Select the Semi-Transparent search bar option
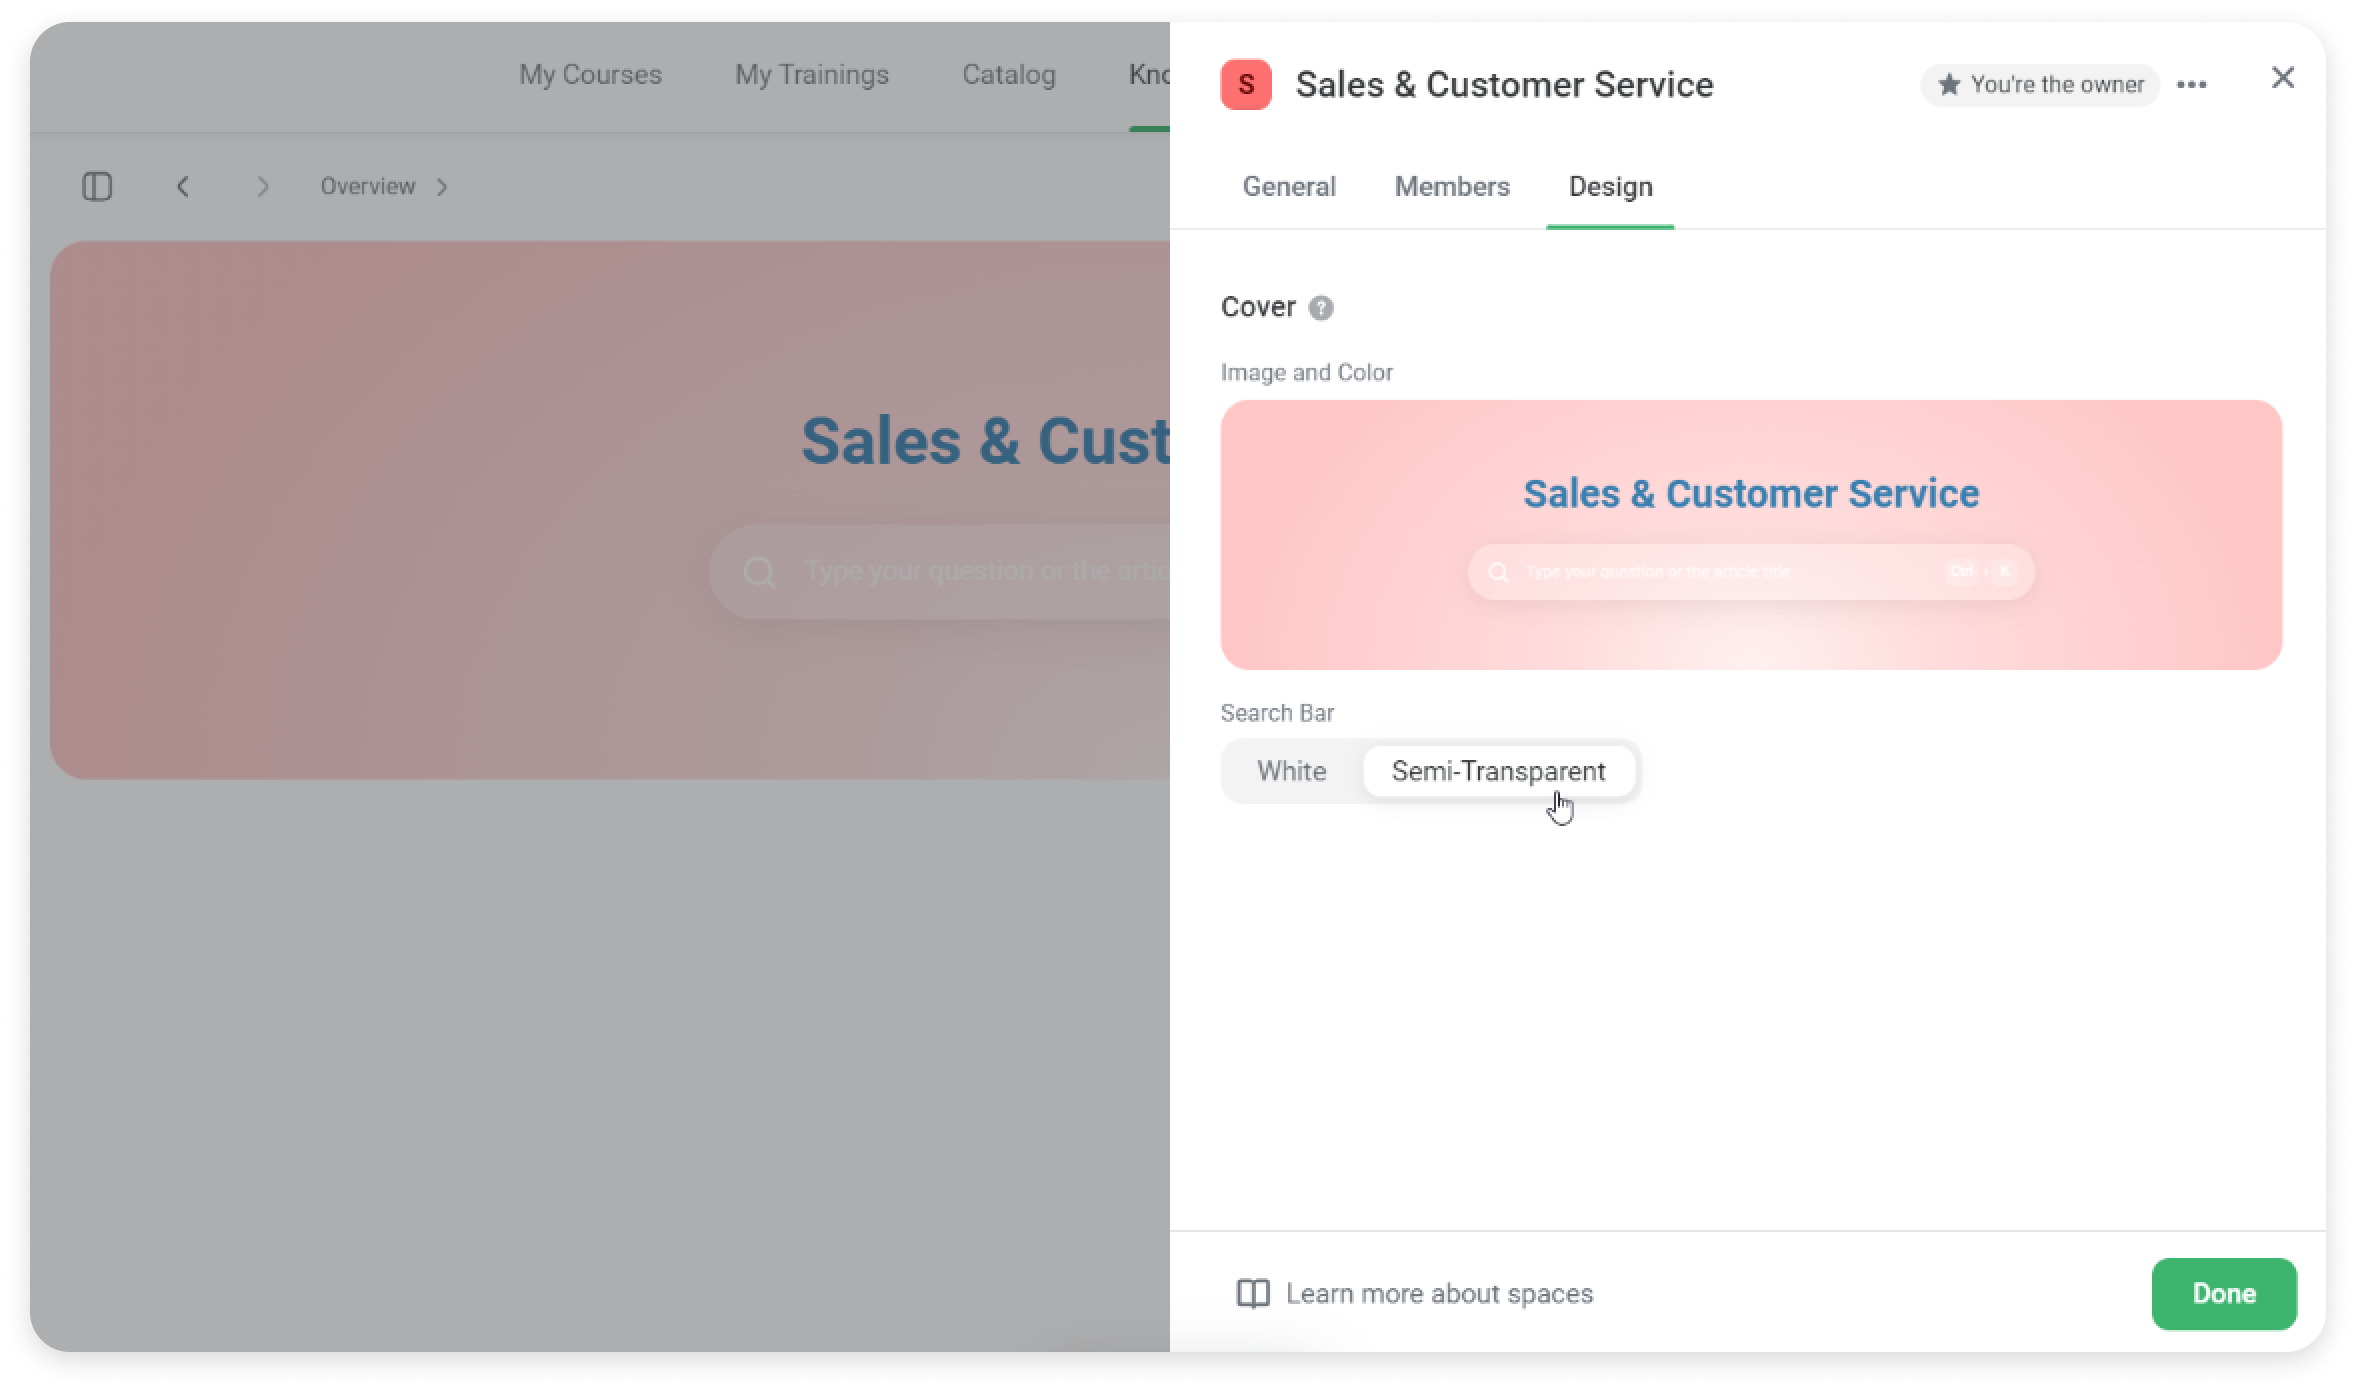This screenshot has width=2356, height=1390. click(1498, 771)
